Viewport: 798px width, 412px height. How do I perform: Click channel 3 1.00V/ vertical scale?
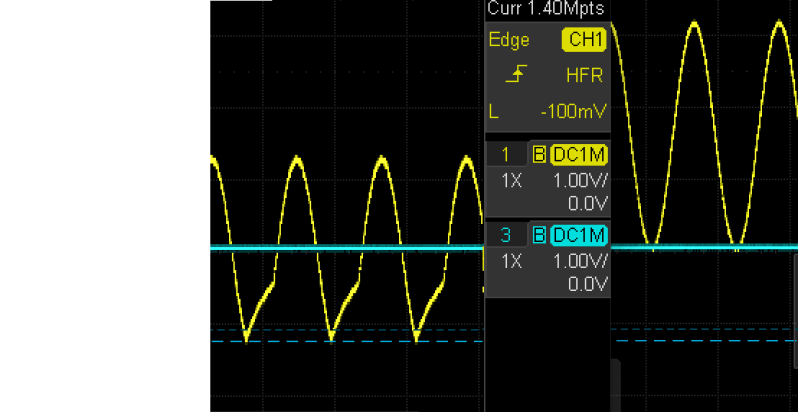click(x=580, y=261)
